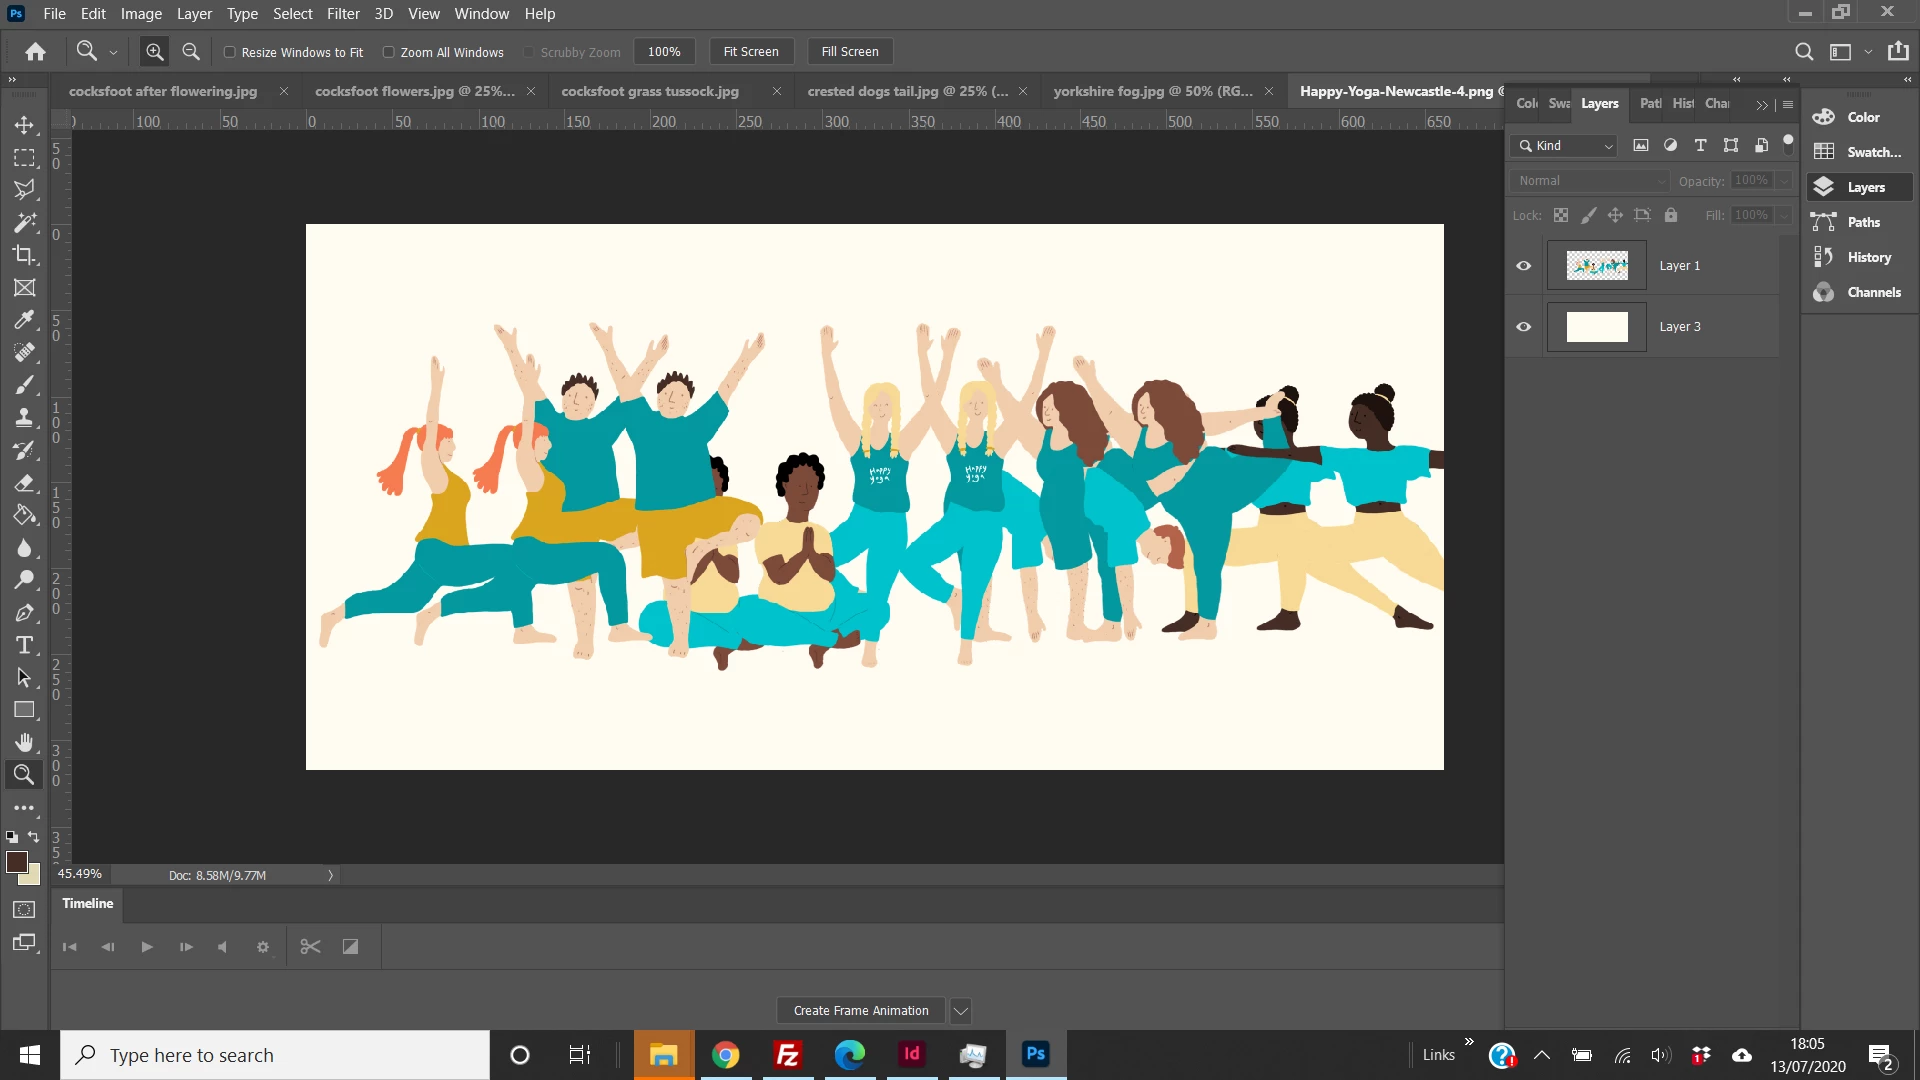Open the Opacity value dropdown
The height and width of the screenshot is (1080, 1920).
pos(1784,181)
